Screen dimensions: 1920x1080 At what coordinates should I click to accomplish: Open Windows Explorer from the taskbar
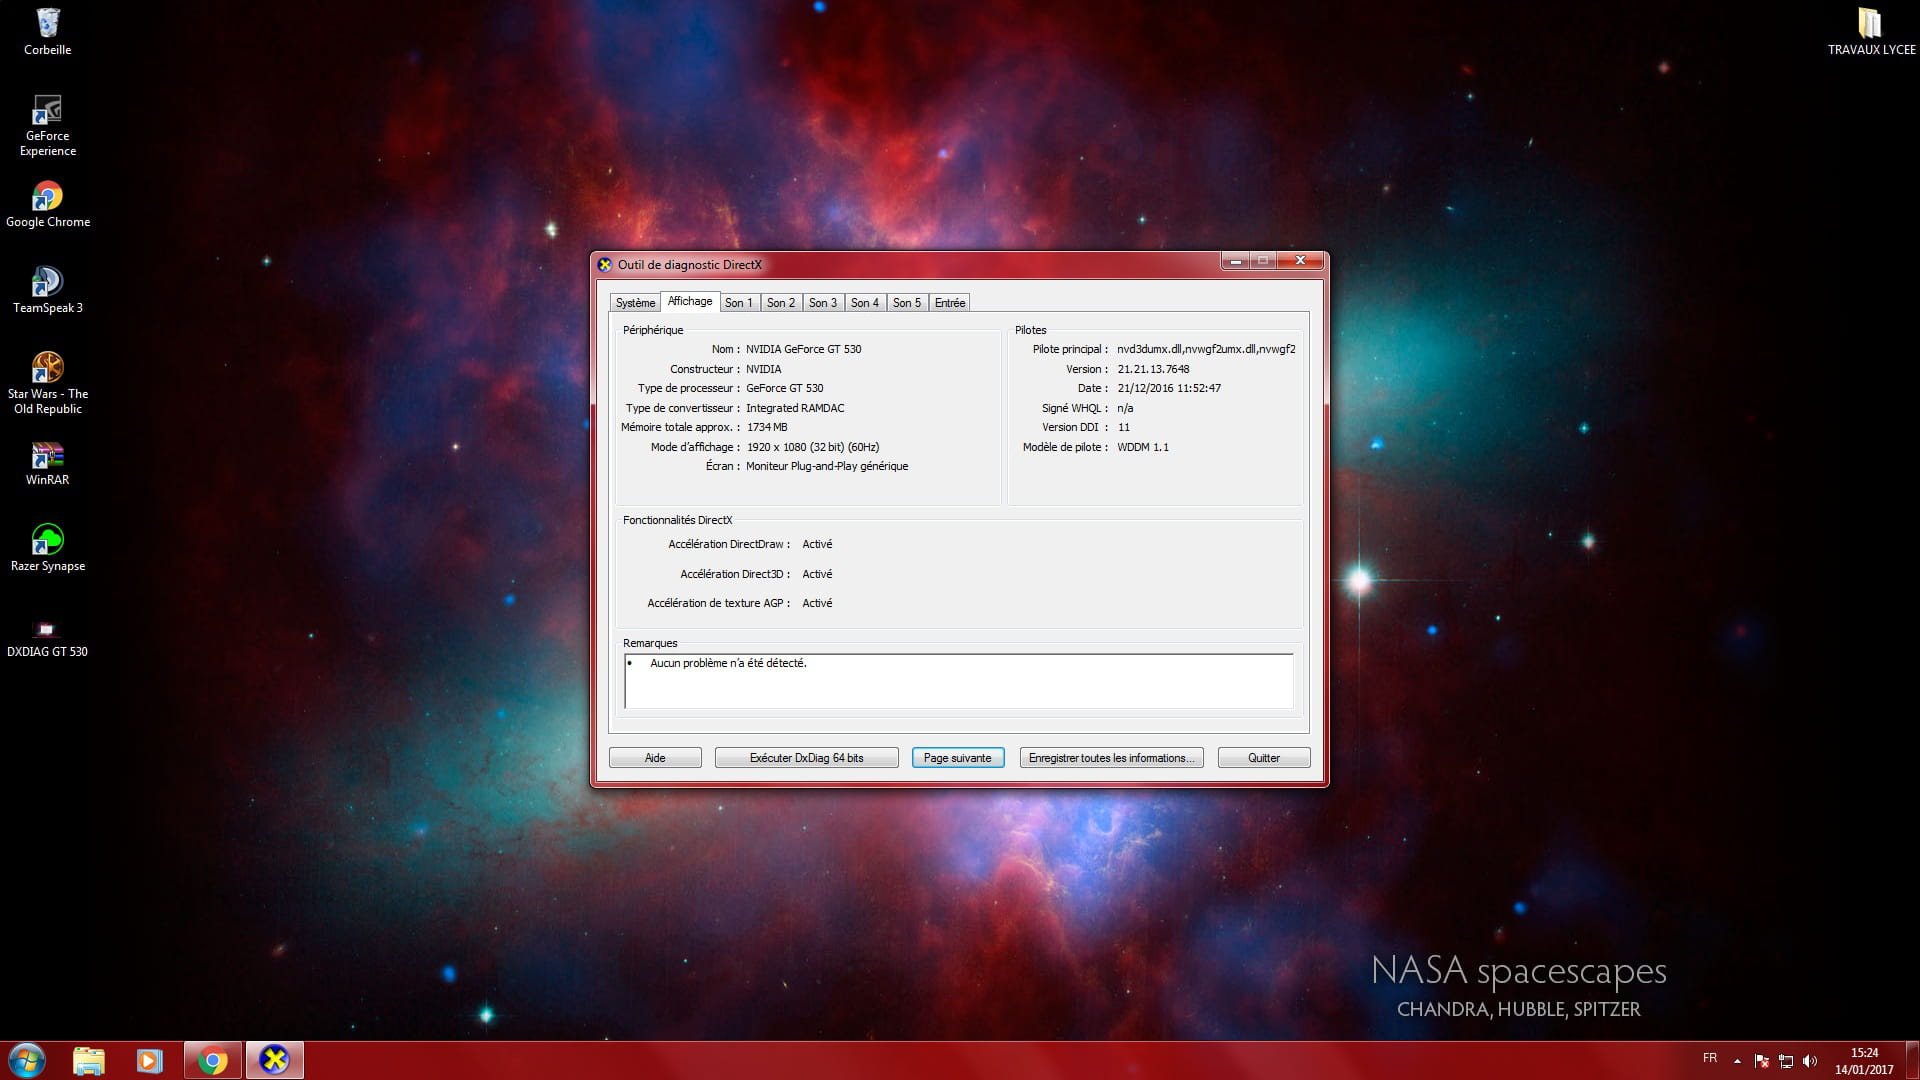tap(89, 1060)
